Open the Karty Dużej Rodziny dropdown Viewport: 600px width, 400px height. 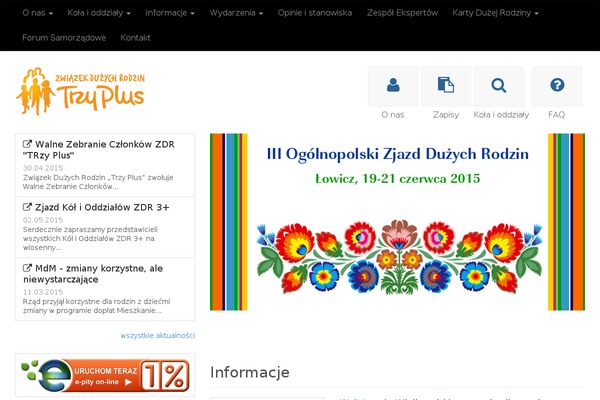tap(495, 13)
